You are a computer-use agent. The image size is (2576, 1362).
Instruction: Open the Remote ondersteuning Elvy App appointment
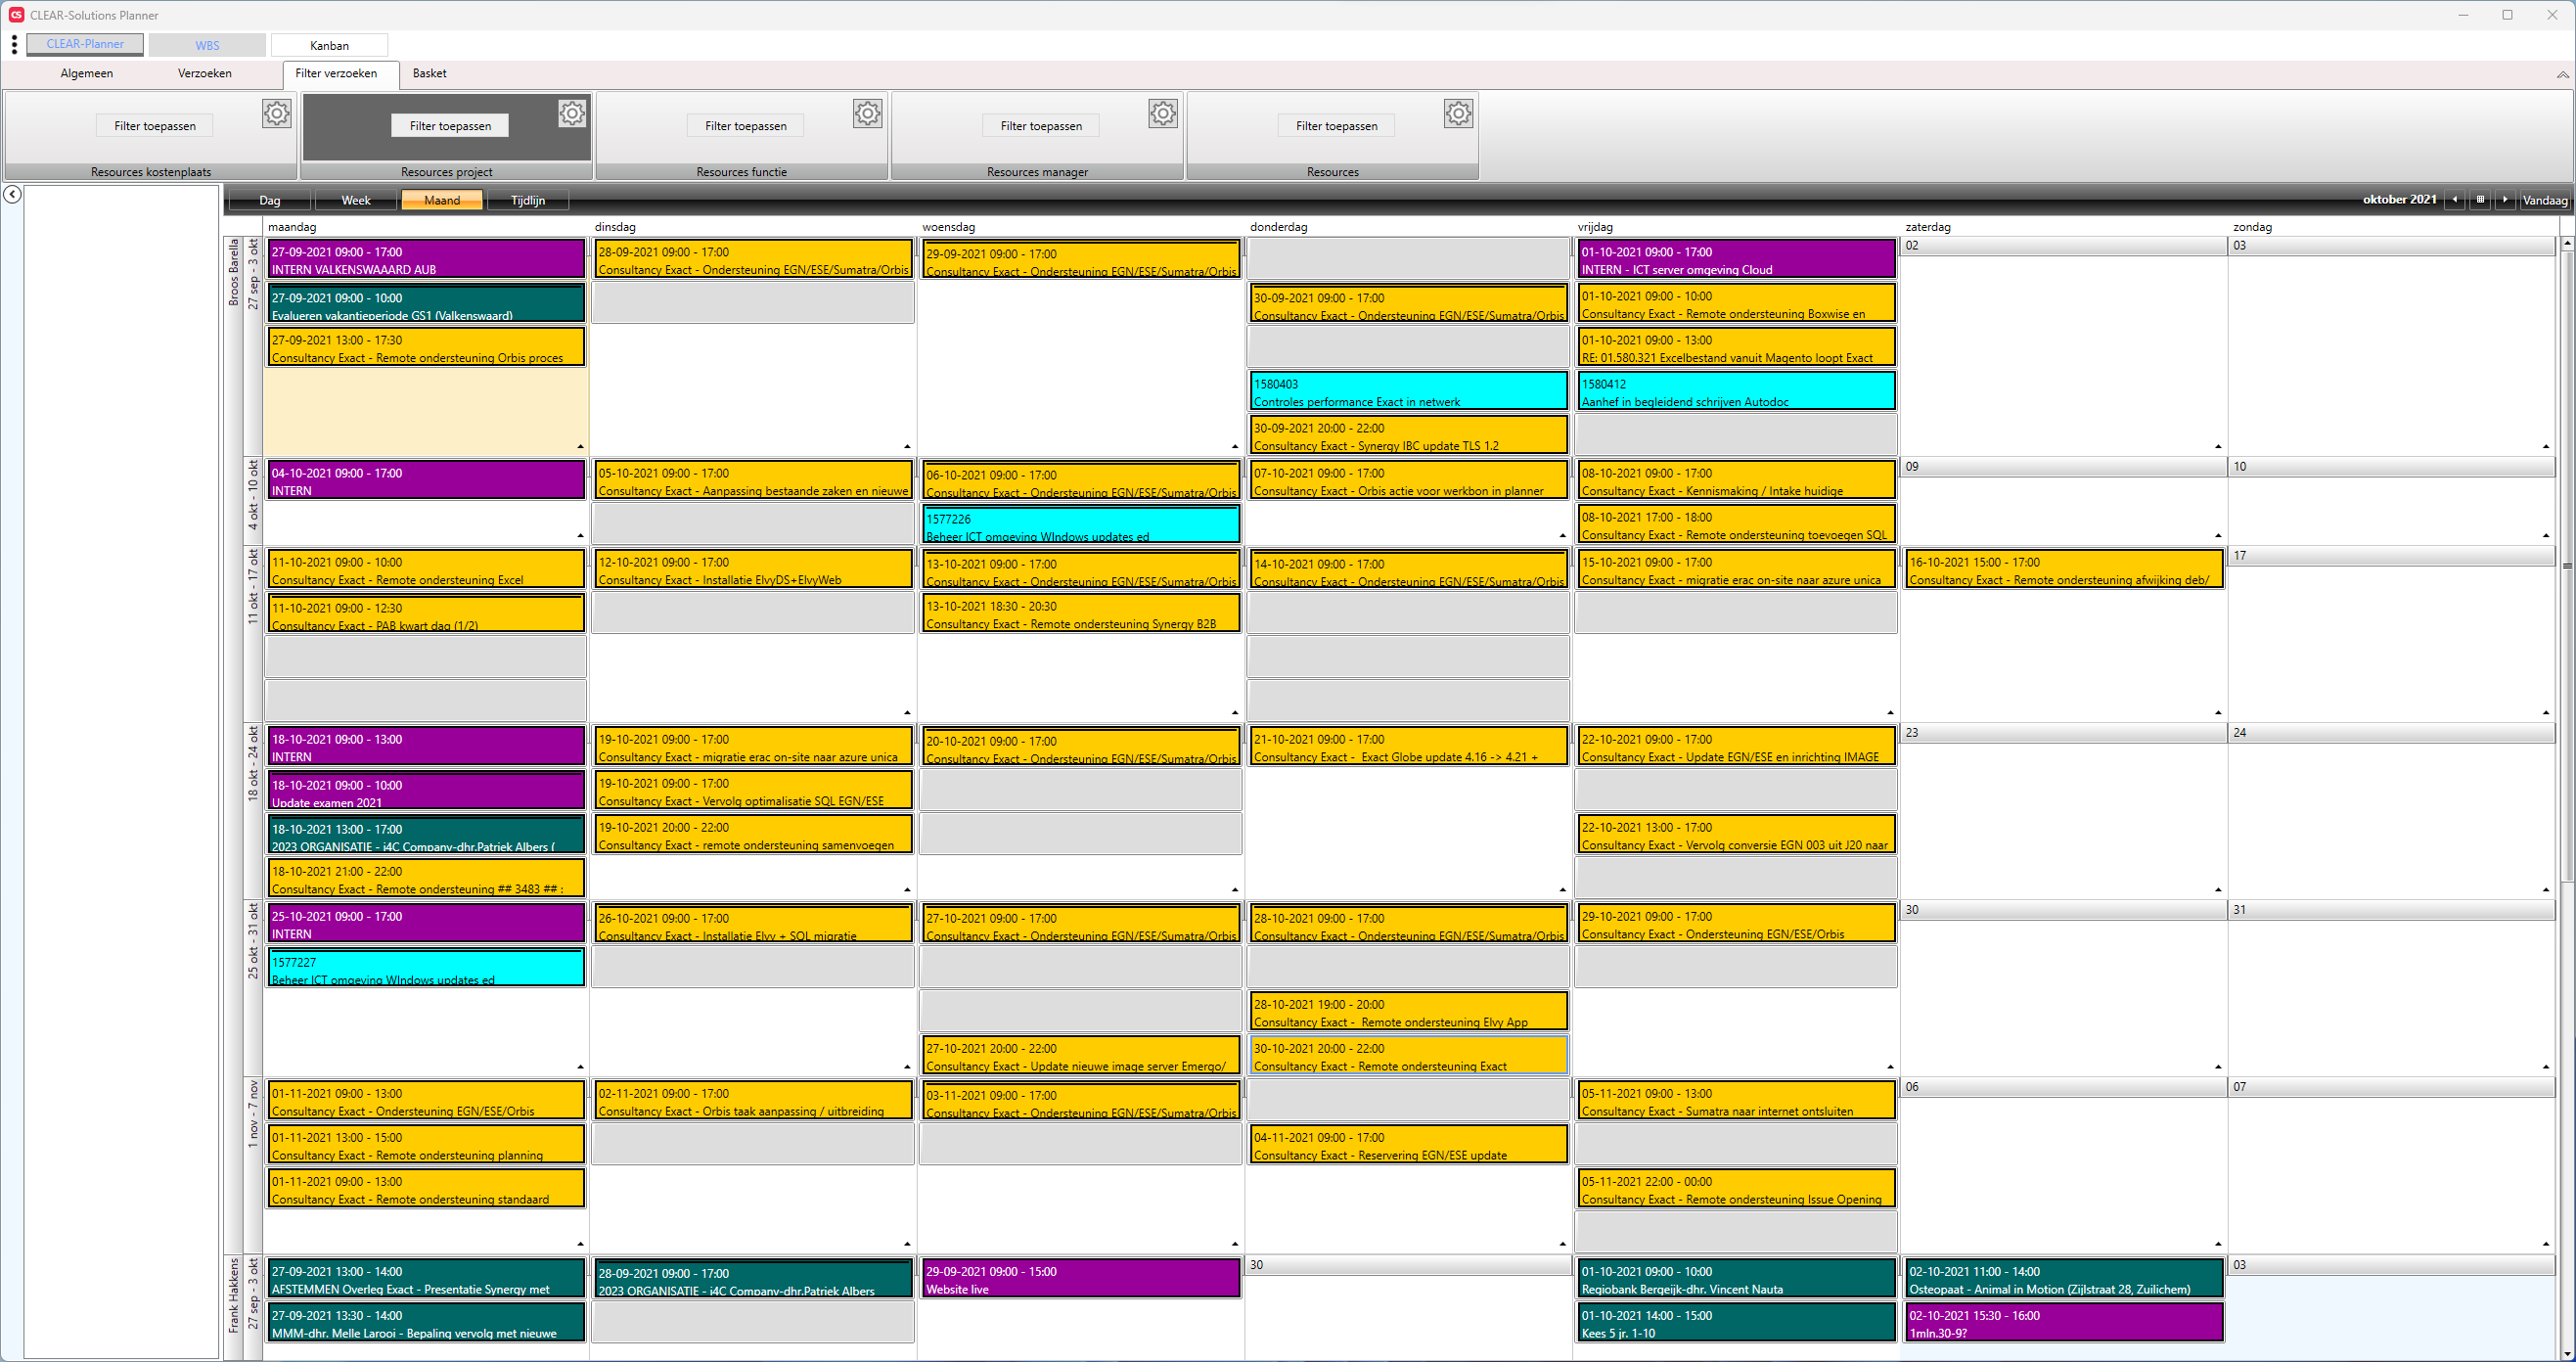click(x=1409, y=1011)
